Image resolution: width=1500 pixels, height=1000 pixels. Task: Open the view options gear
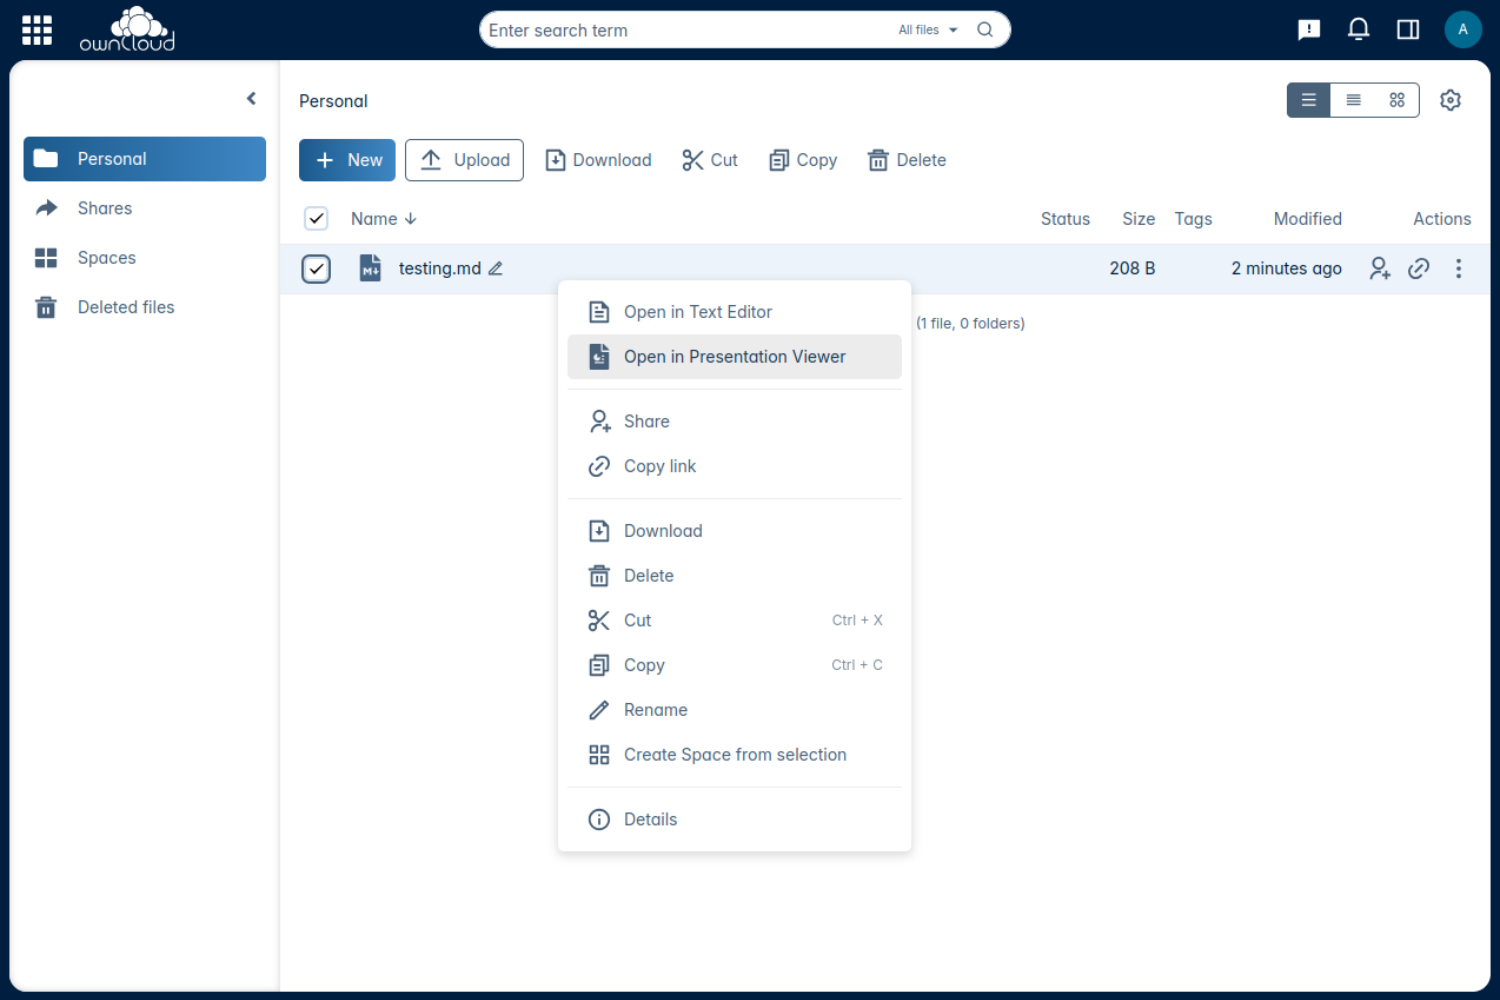click(1450, 100)
